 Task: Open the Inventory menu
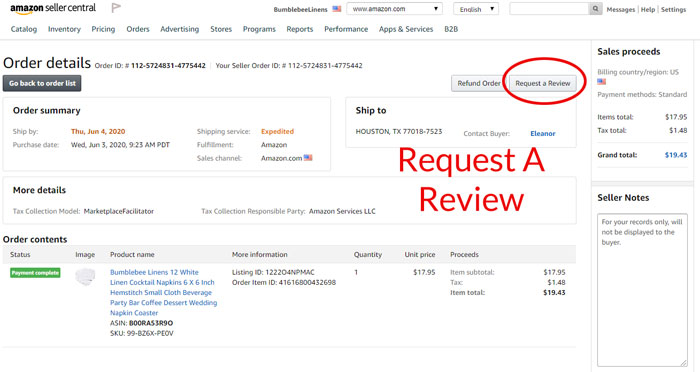pos(64,29)
